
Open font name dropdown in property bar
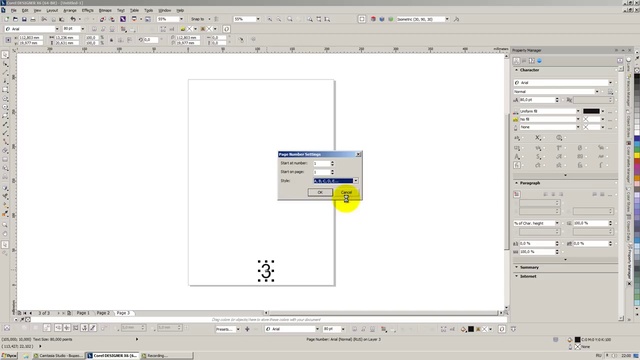click(57, 29)
